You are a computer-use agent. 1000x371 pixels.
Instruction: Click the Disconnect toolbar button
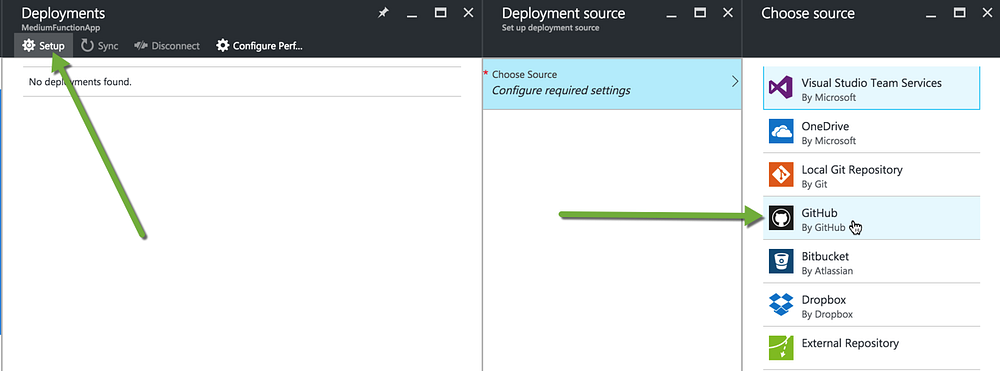click(167, 46)
